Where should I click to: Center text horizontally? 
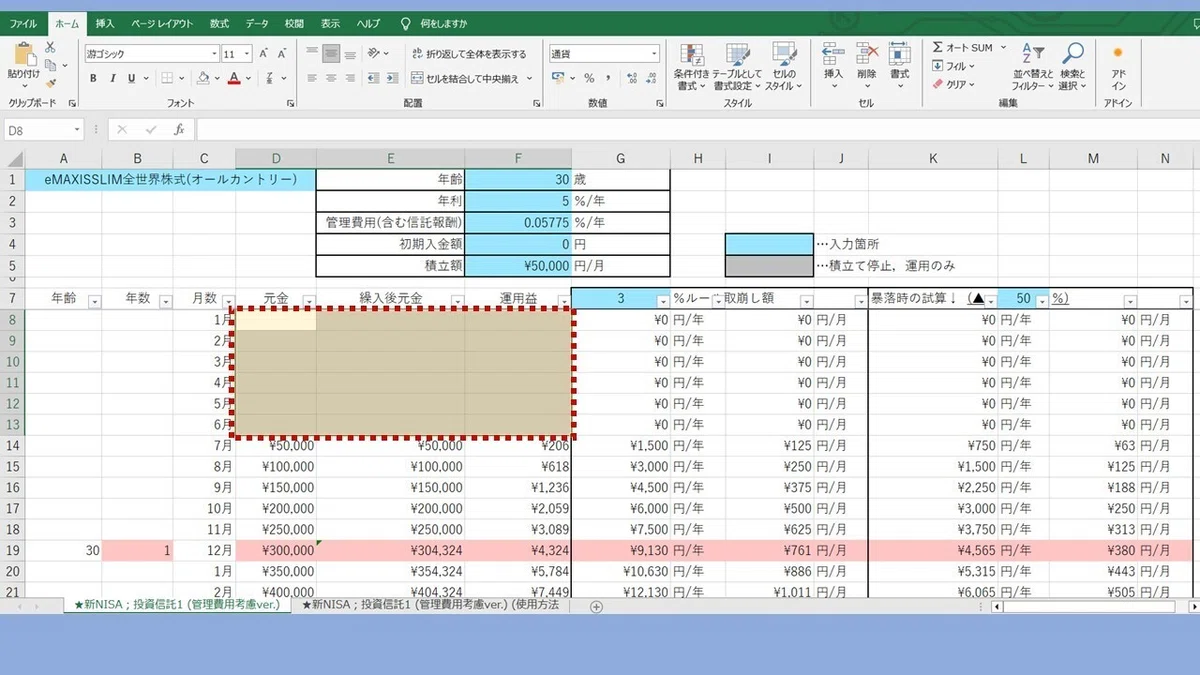click(x=331, y=78)
